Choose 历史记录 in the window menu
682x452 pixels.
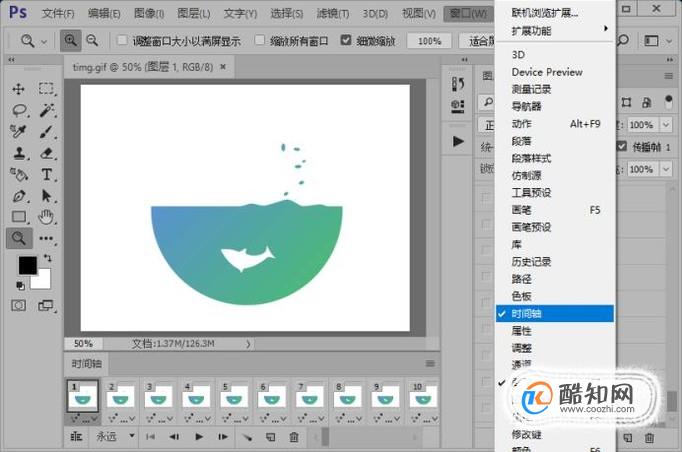tap(555, 261)
